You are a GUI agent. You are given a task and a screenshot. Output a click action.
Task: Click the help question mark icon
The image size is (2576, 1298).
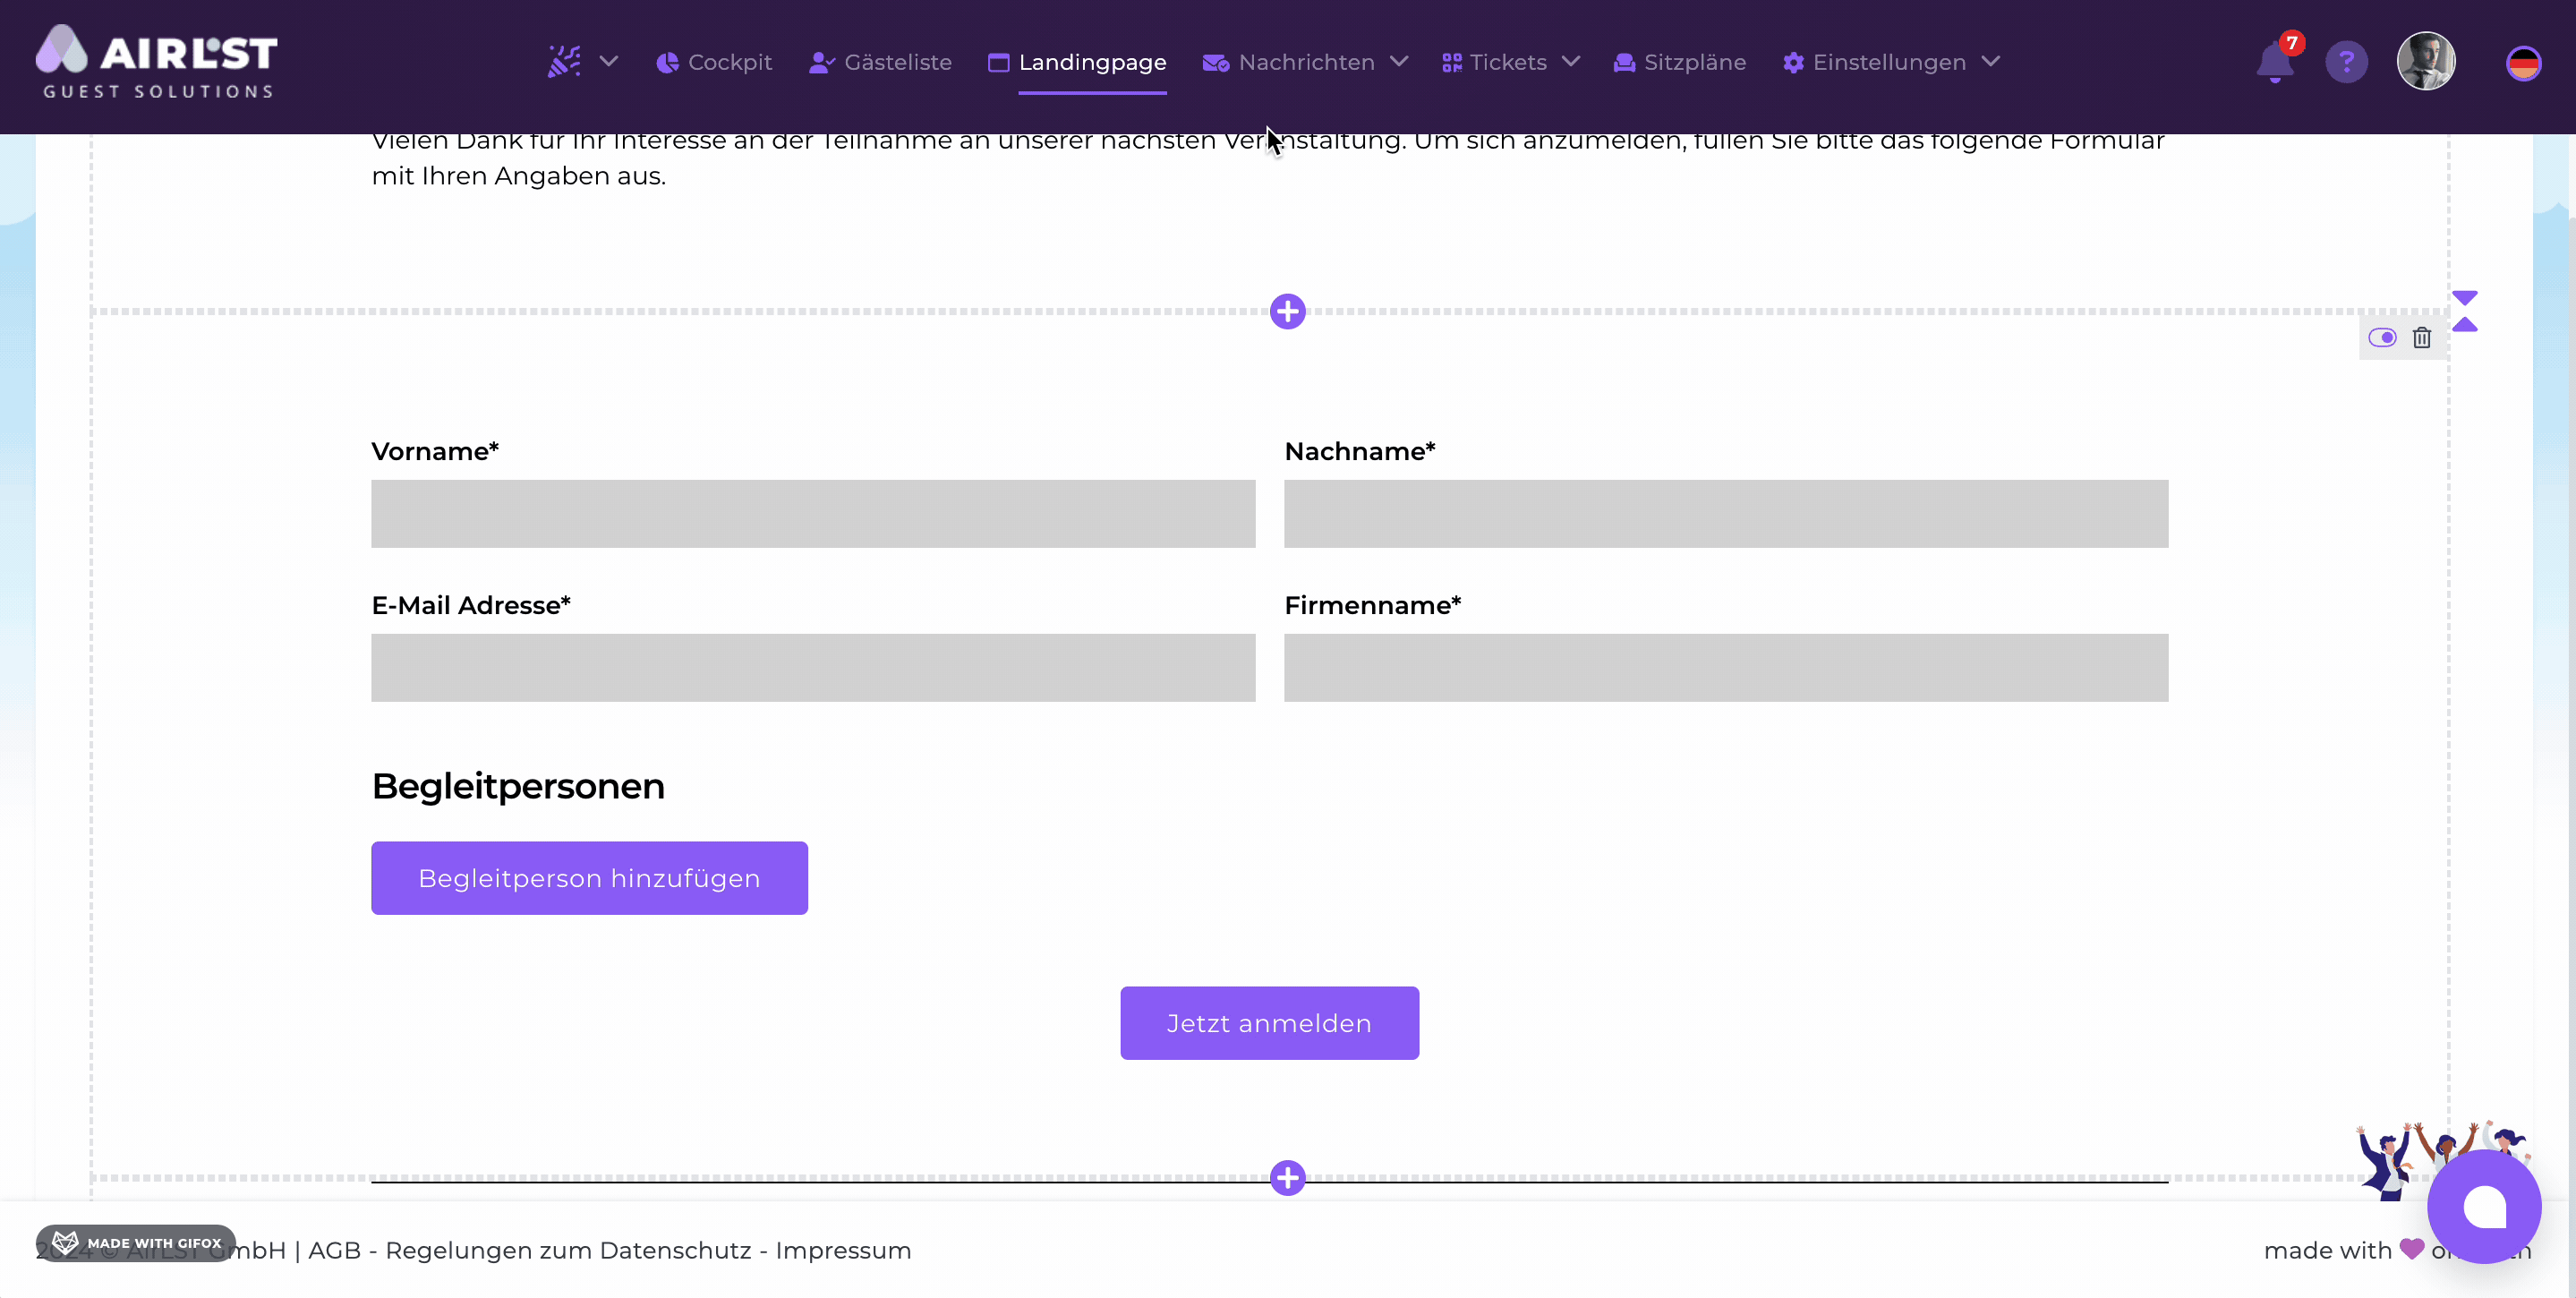tap(2345, 62)
